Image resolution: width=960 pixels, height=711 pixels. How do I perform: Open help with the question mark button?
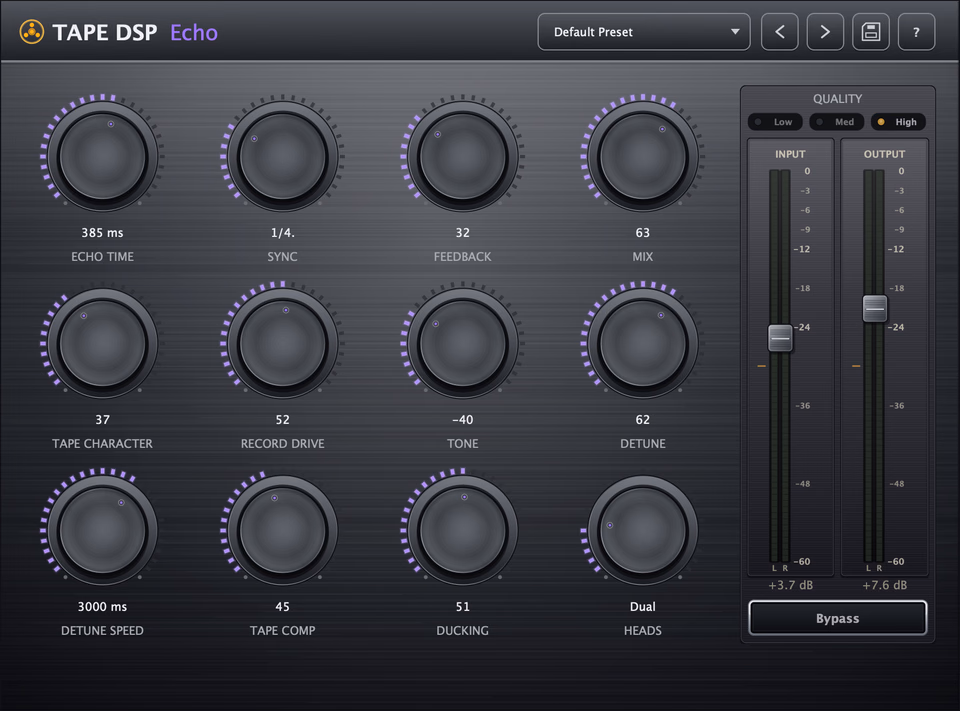[x=917, y=32]
